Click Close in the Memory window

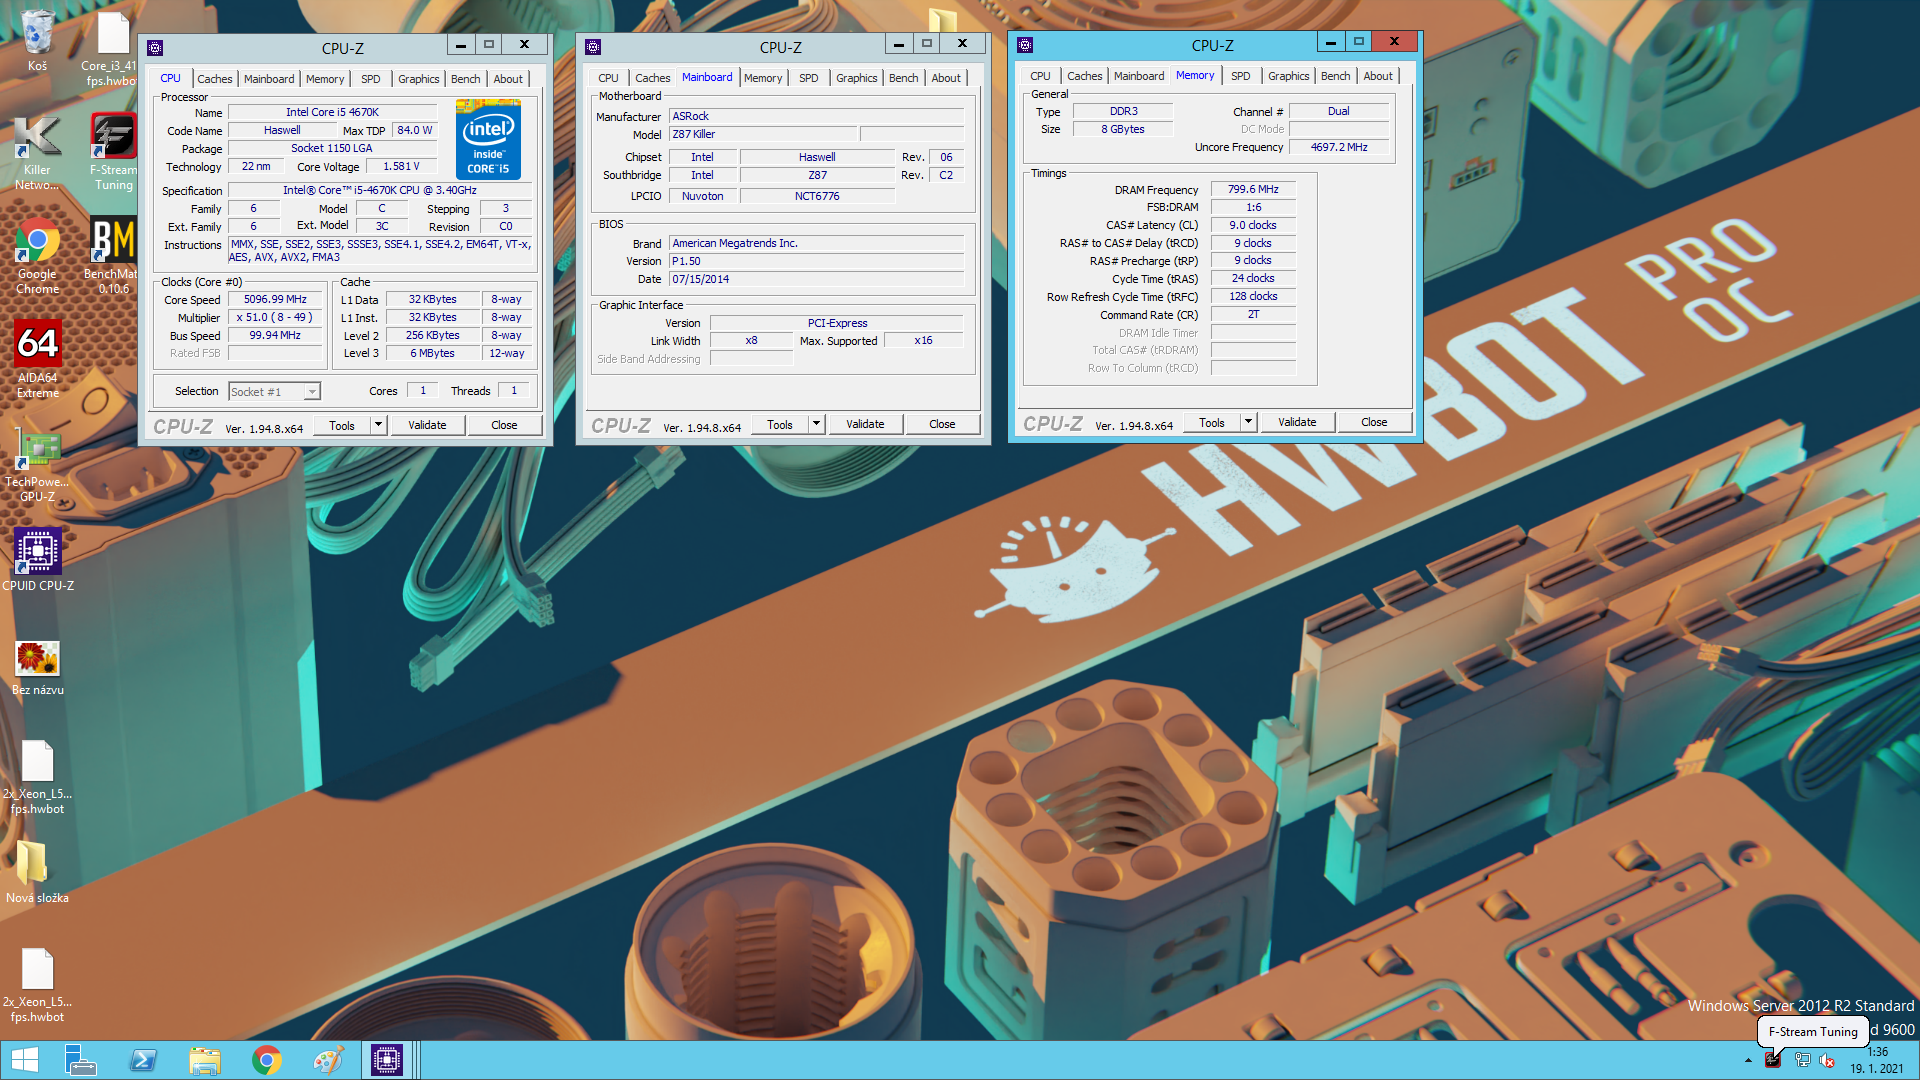(x=1374, y=422)
